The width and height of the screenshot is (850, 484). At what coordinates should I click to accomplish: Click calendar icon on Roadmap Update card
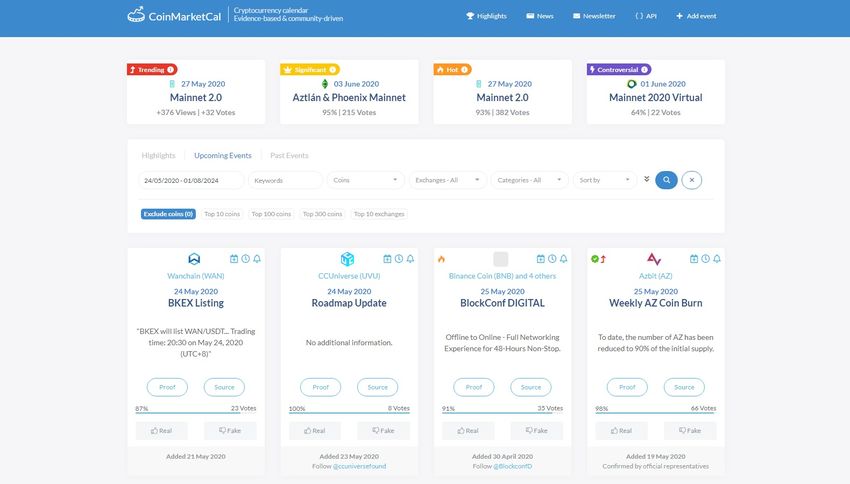(x=387, y=259)
